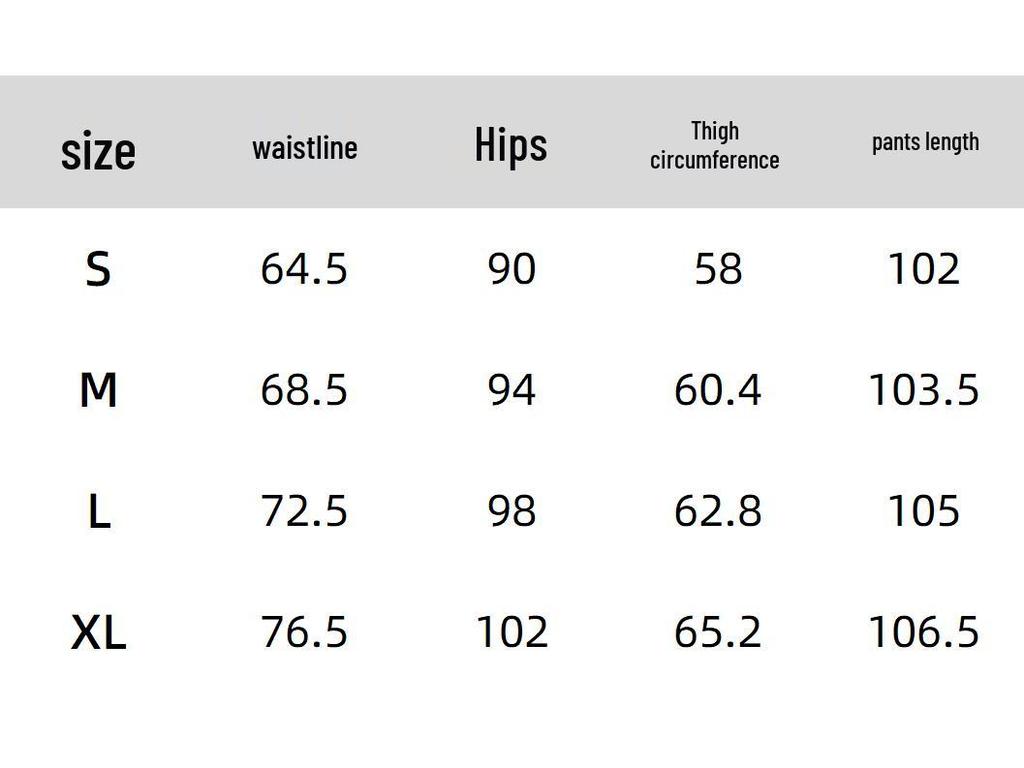The image size is (1024, 768).
Task: Click hips value 90 for size S
Action: pyautogui.click(x=511, y=269)
